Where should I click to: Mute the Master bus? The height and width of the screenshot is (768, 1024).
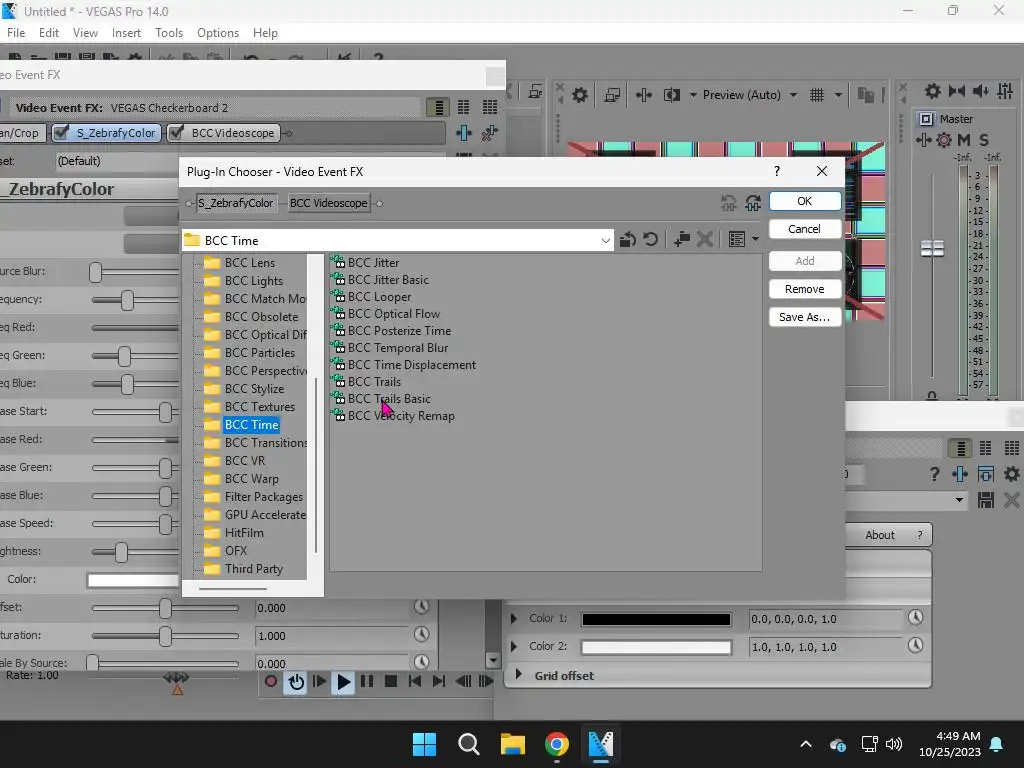pos(963,140)
